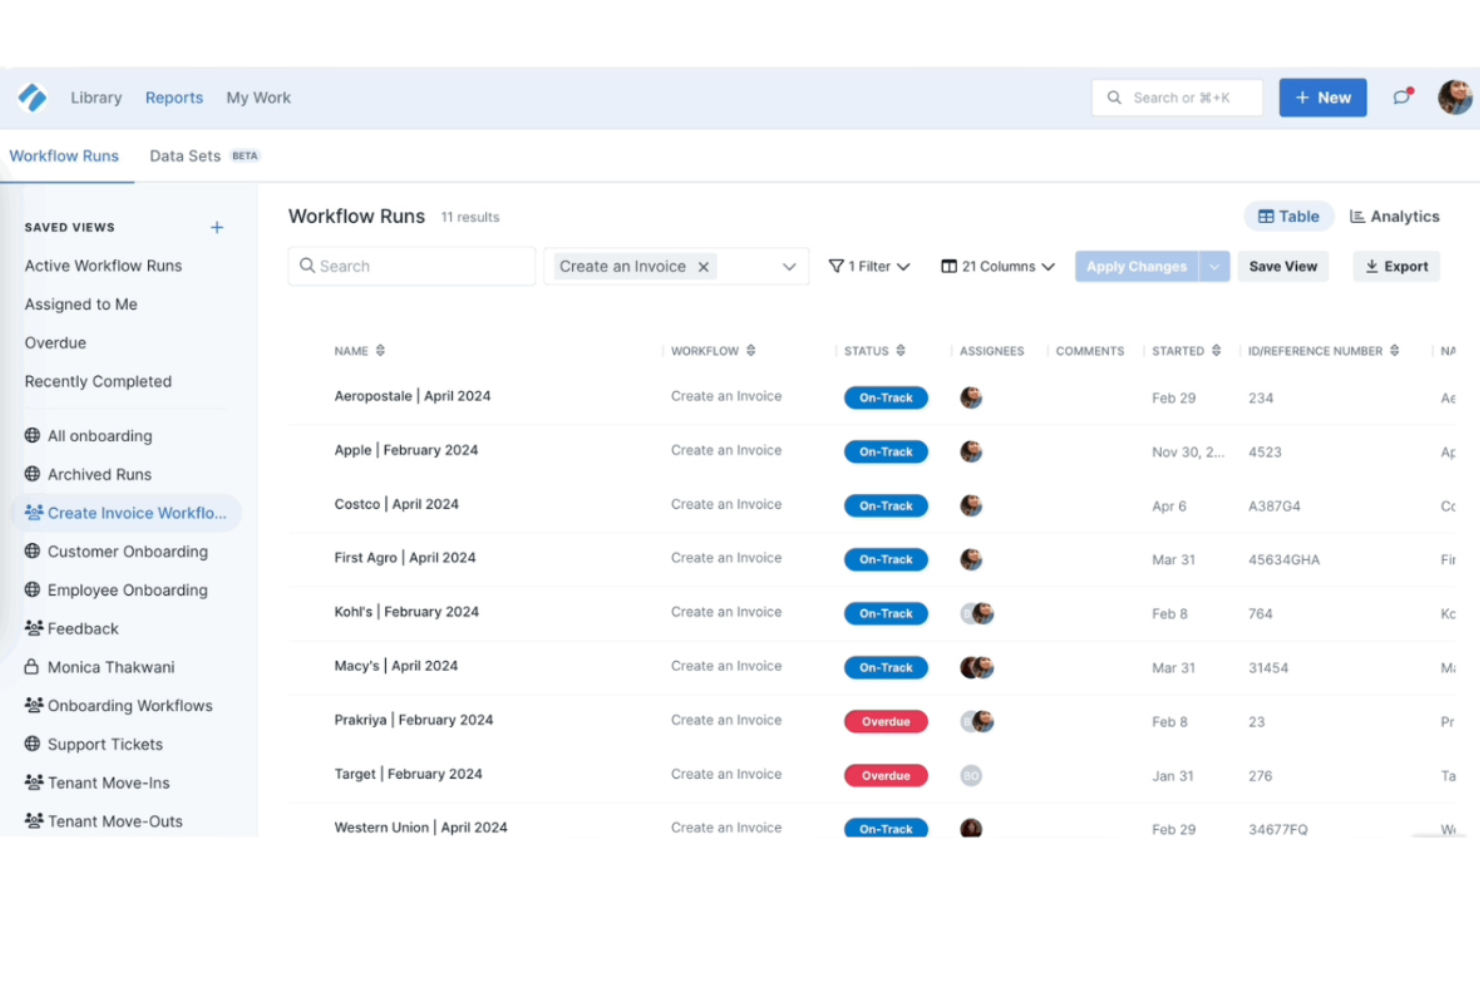Export the workflow runs
Image resolution: width=1480 pixels, height=987 pixels.
(x=1397, y=267)
